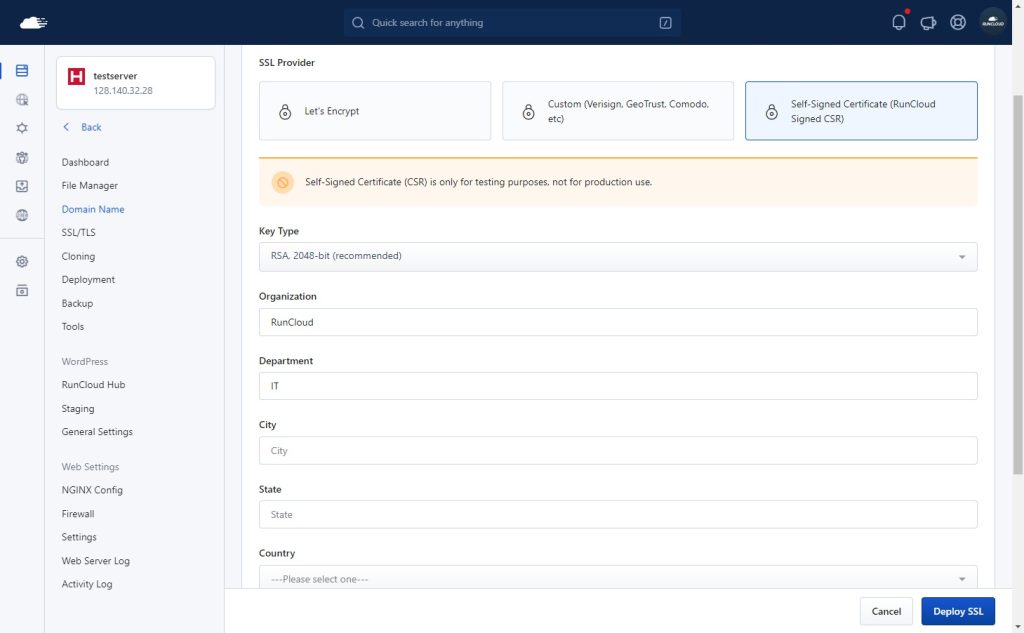Viewport: 1024px width, 633px height.
Task: Open the Key Type dropdown
Action: tap(620, 257)
